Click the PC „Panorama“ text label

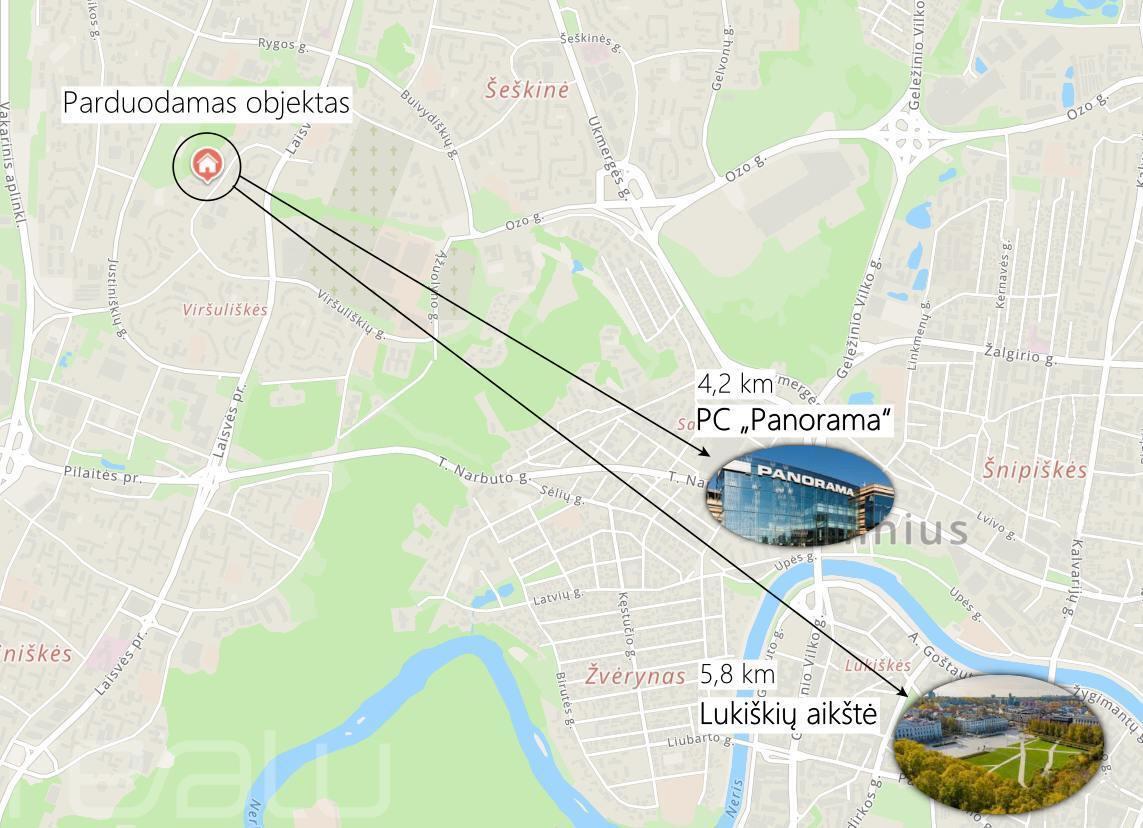[795, 421]
